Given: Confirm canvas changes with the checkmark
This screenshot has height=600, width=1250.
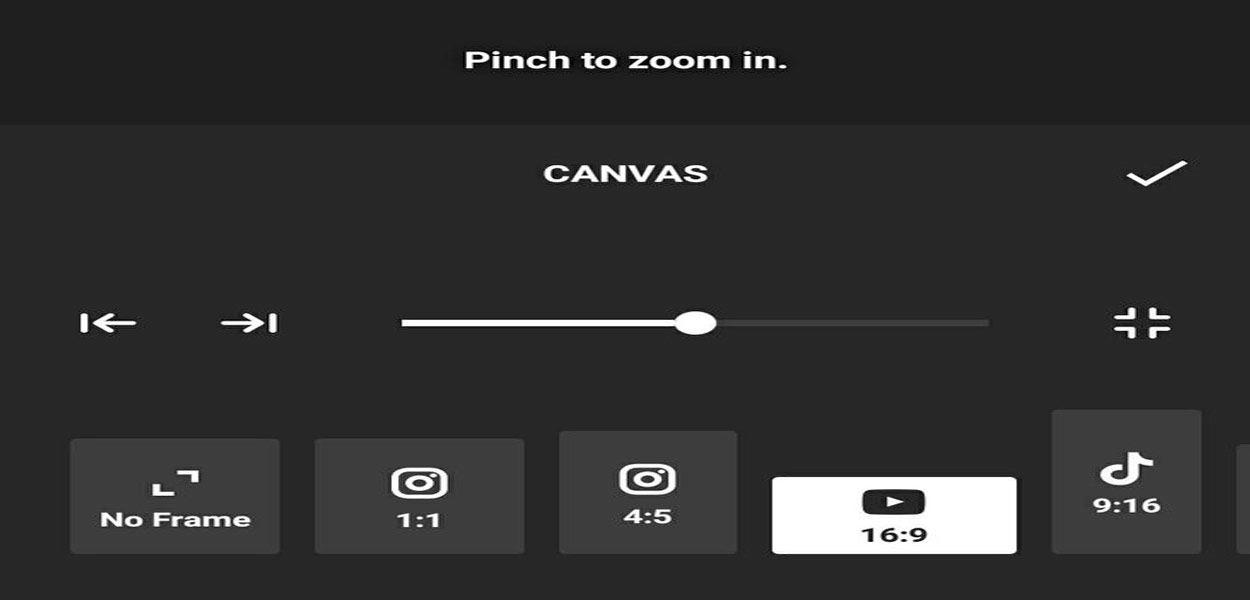Looking at the screenshot, I should (1156, 174).
